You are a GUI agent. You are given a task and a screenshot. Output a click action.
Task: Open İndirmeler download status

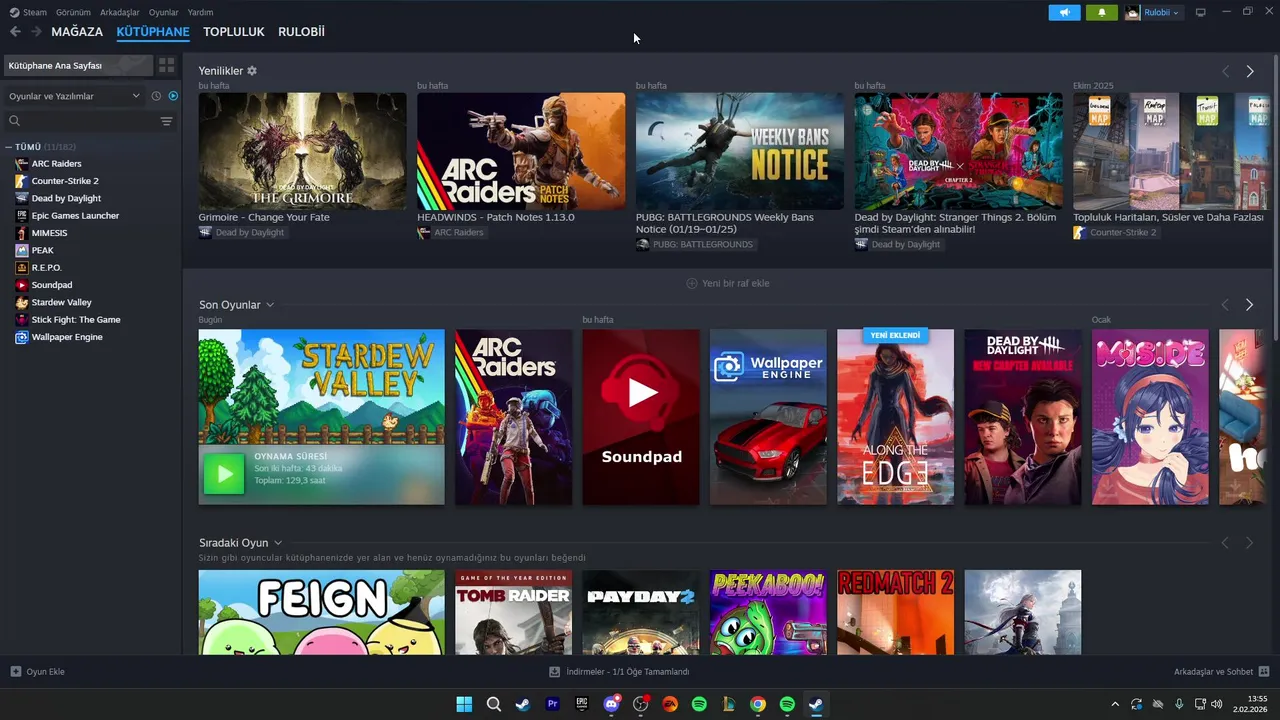tap(620, 672)
